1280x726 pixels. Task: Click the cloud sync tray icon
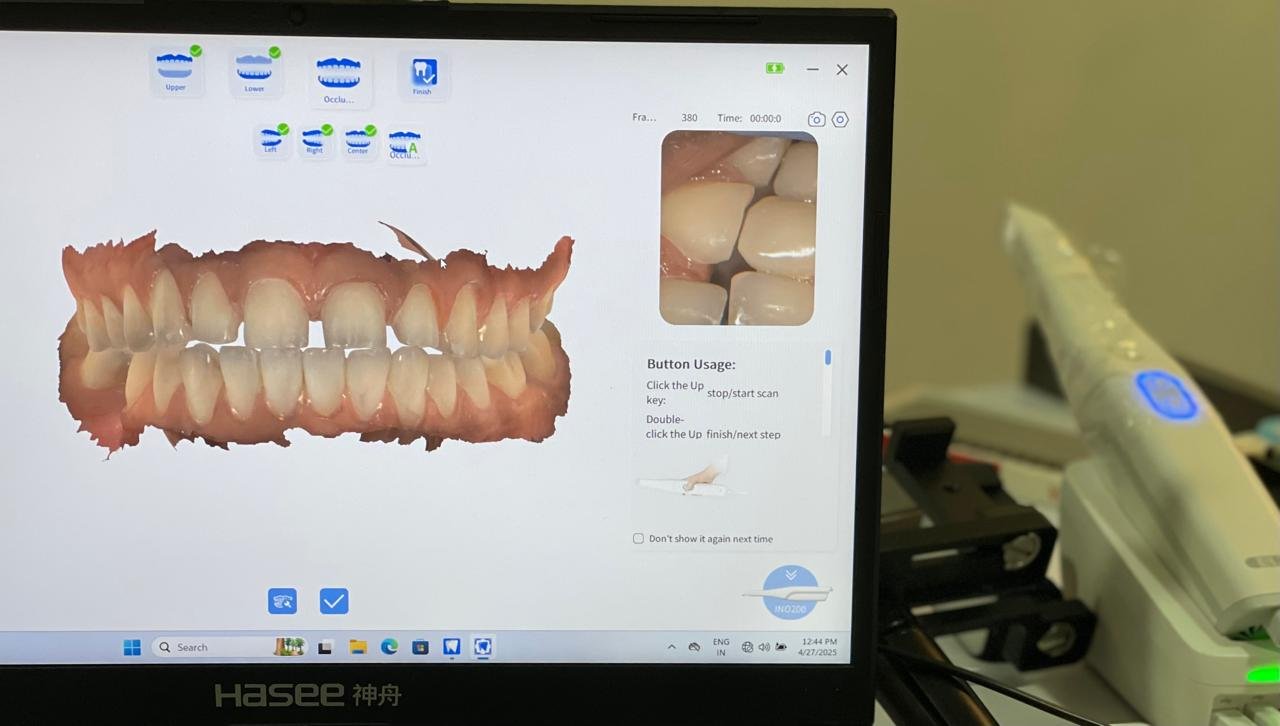(x=694, y=647)
